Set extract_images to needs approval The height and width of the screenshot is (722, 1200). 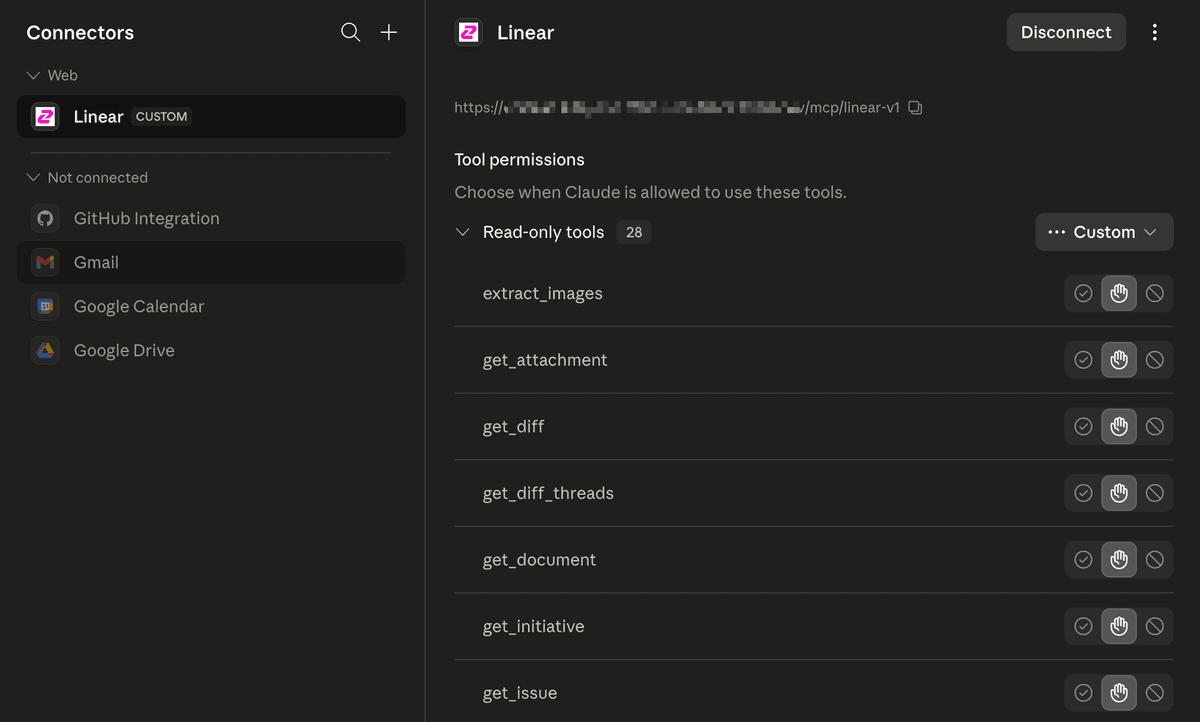tap(1119, 294)
